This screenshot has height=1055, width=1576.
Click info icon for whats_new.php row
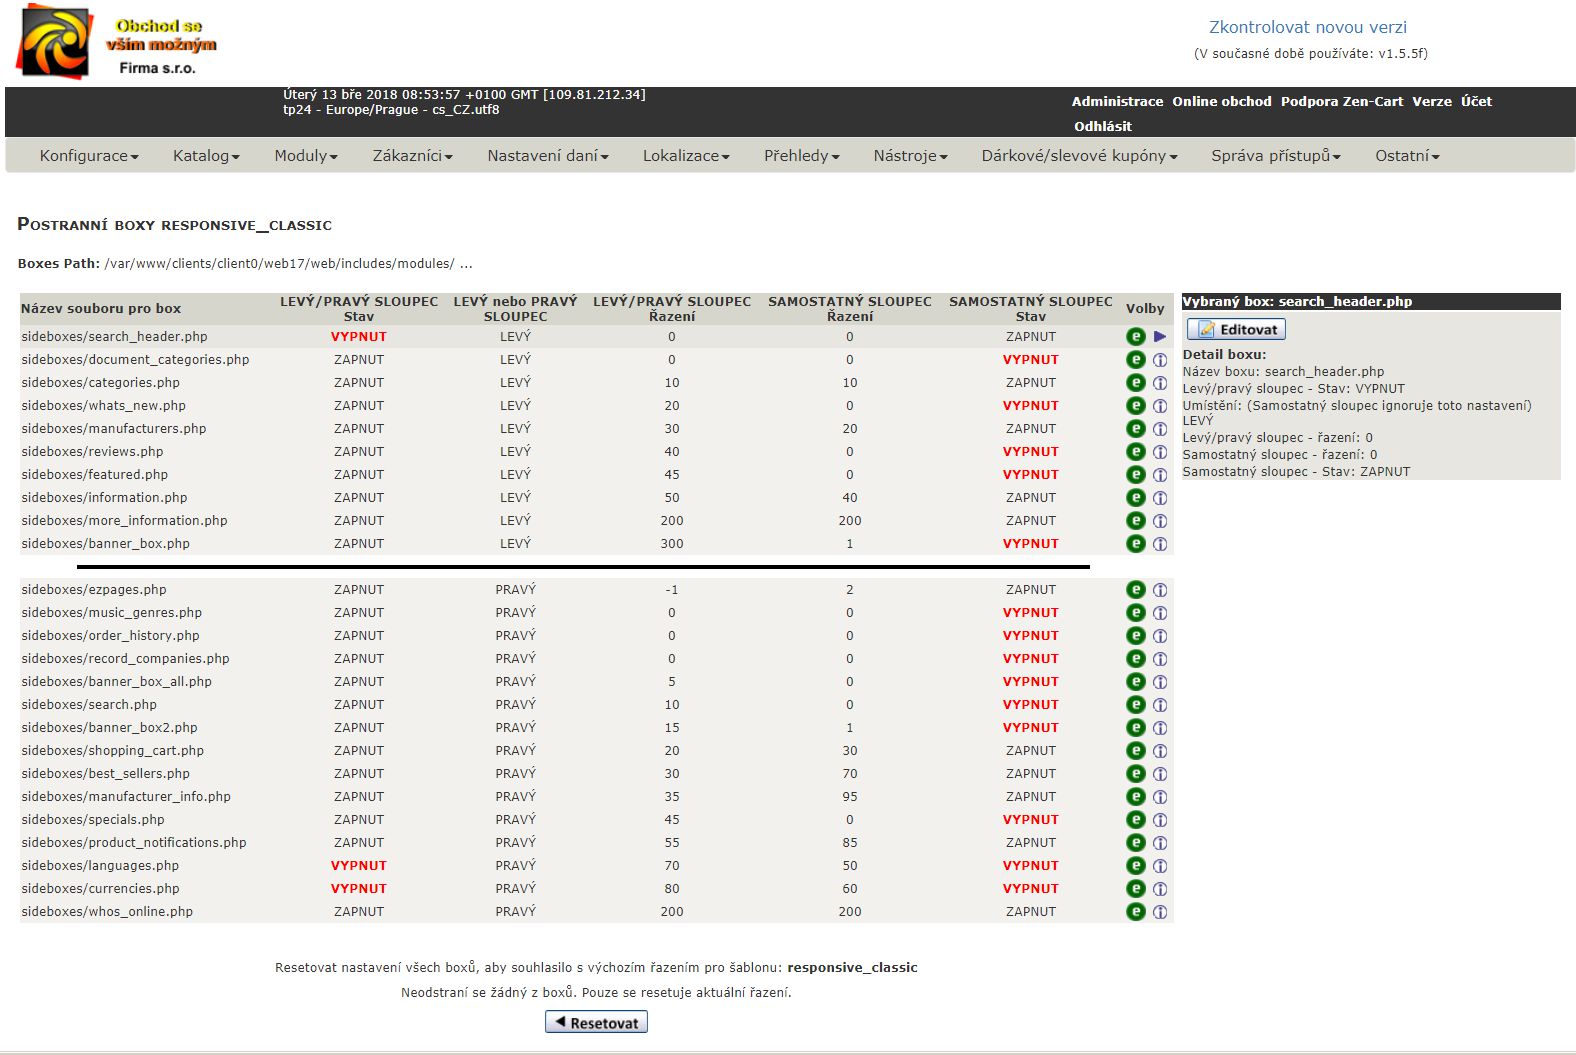pyautogui.click(x=1160, y=406)
